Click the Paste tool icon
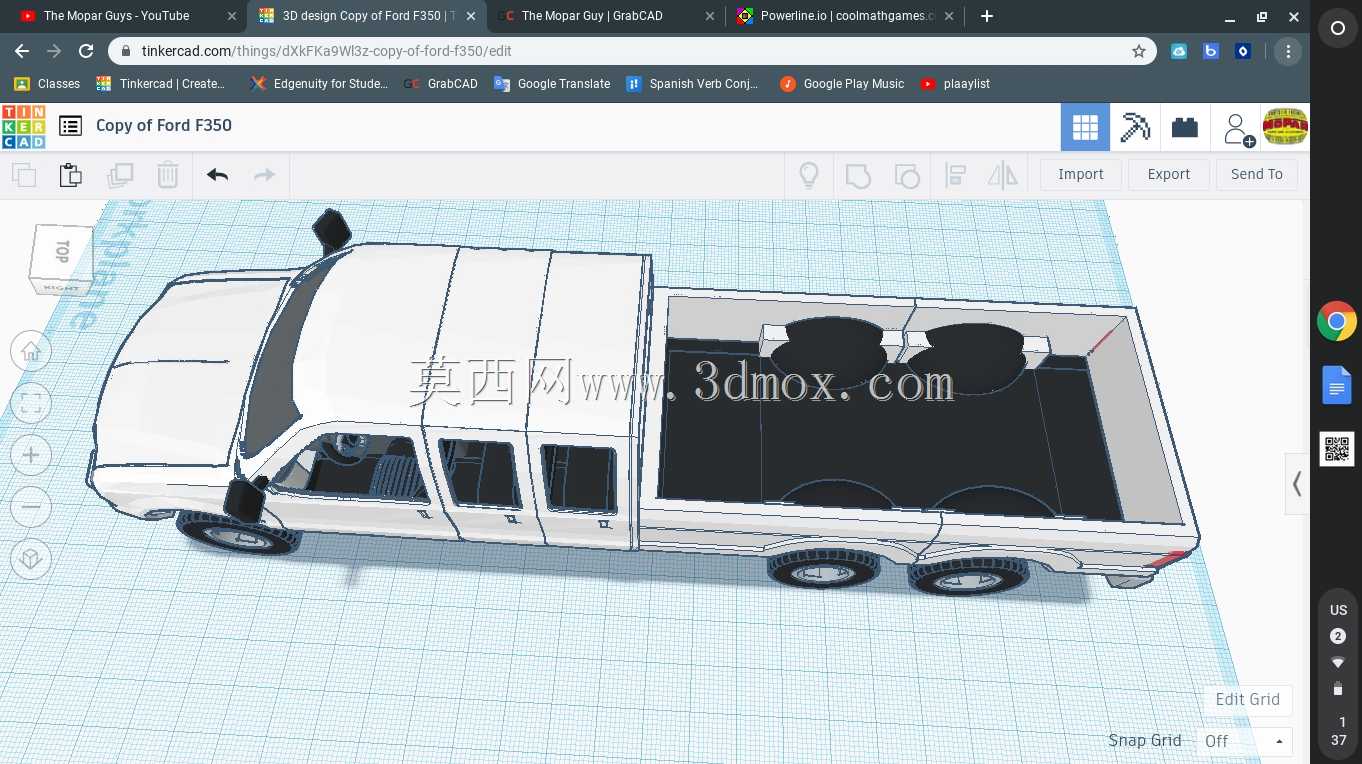The height and width of the screenshot is (764, 1362). pyautogui.click(x=71, y=175)
